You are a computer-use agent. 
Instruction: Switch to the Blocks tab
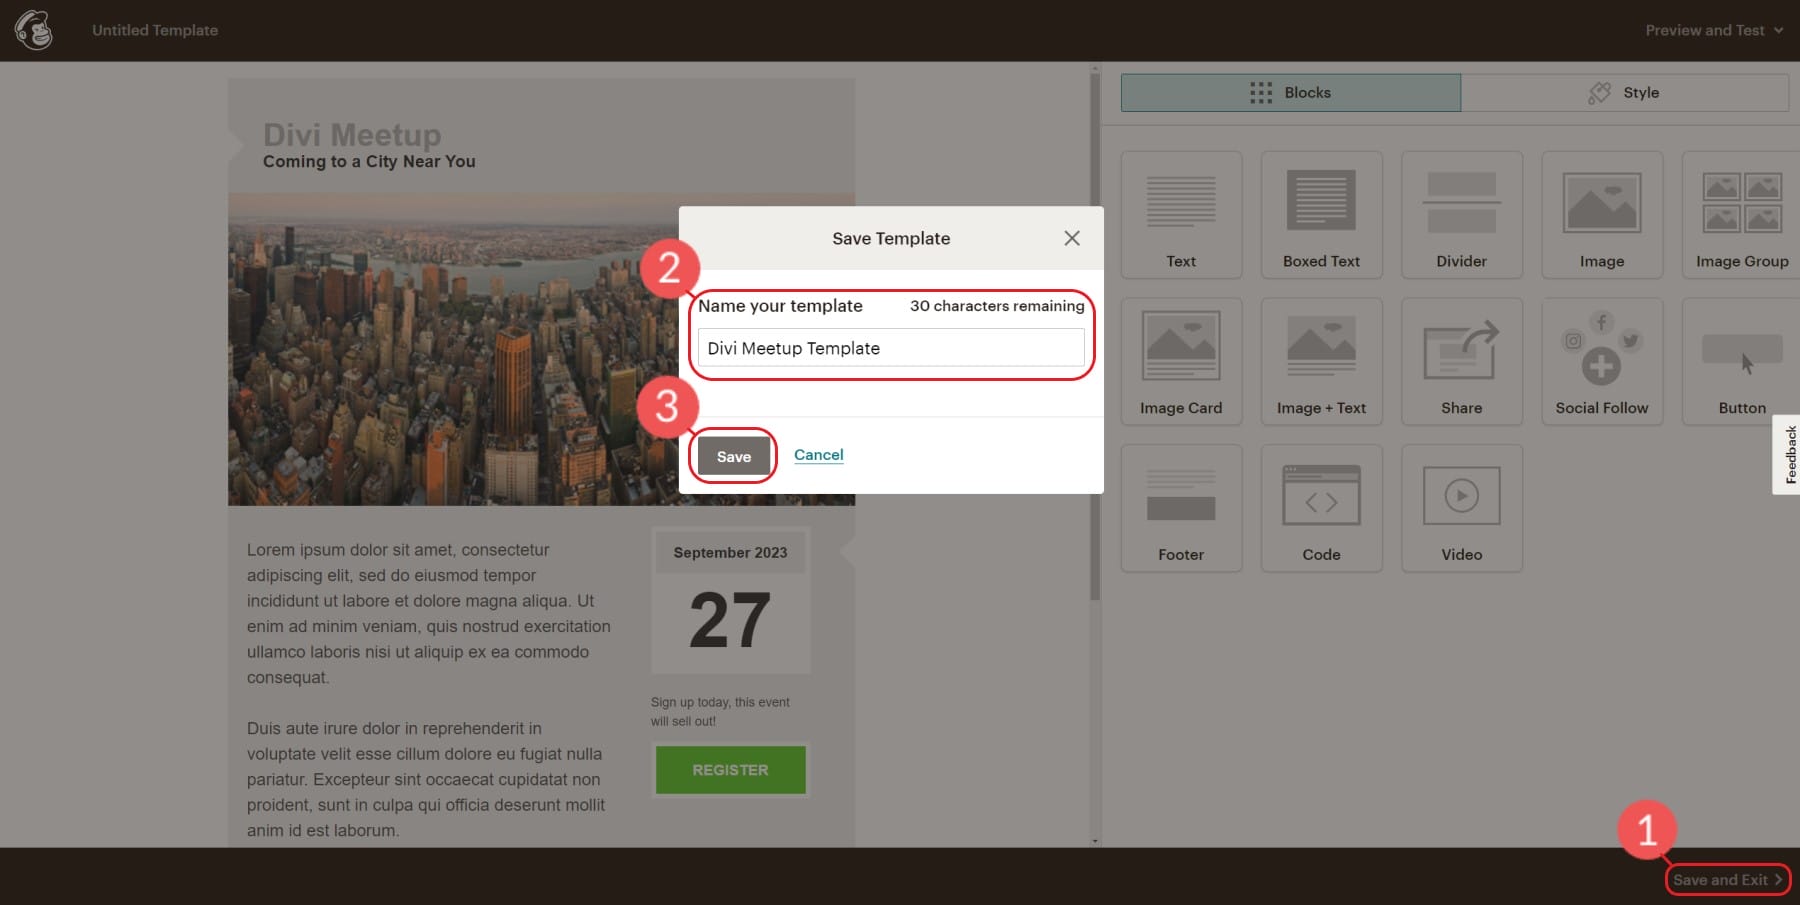pyautogui.click(x=1291, y=92)
